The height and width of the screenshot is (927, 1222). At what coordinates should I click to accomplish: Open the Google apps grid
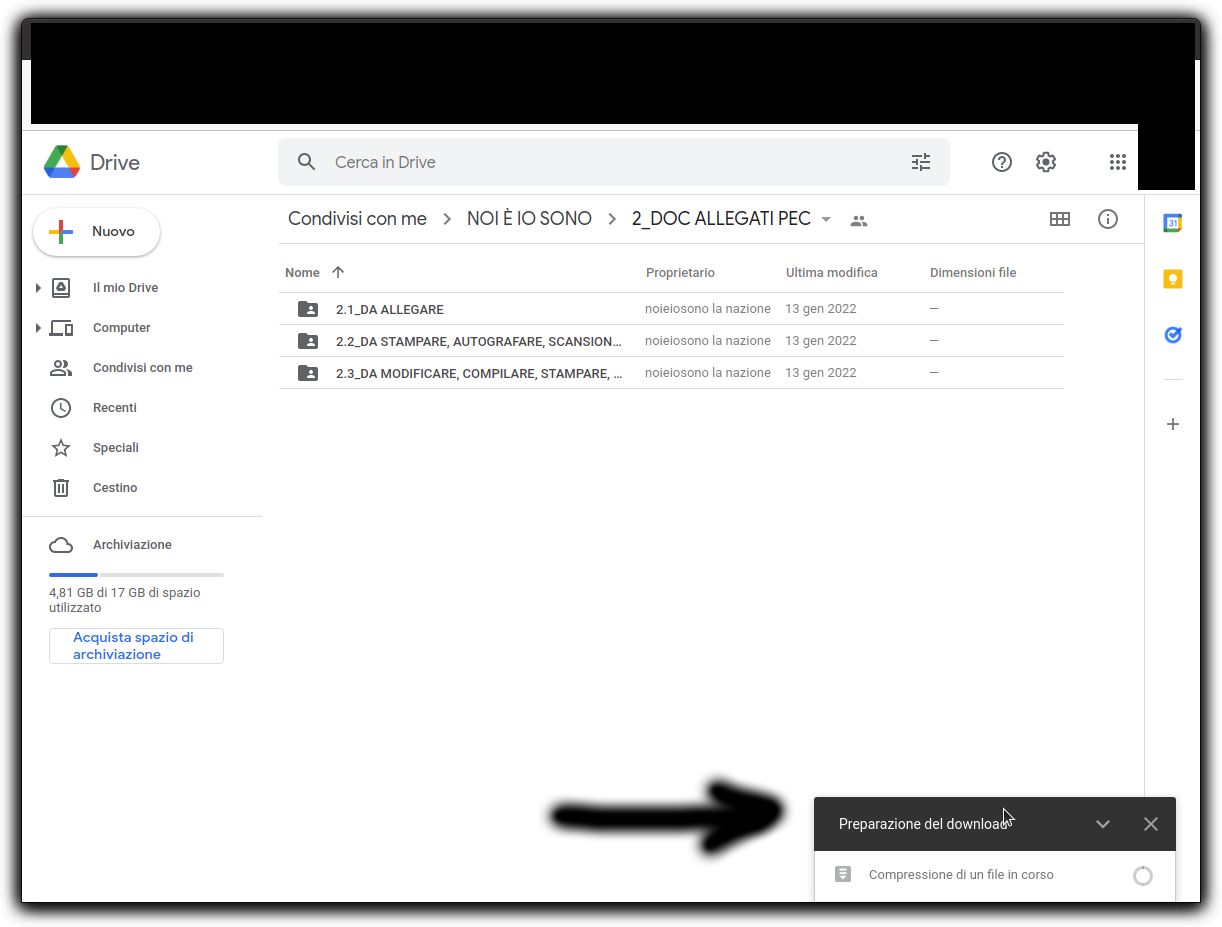point(1117,162)
